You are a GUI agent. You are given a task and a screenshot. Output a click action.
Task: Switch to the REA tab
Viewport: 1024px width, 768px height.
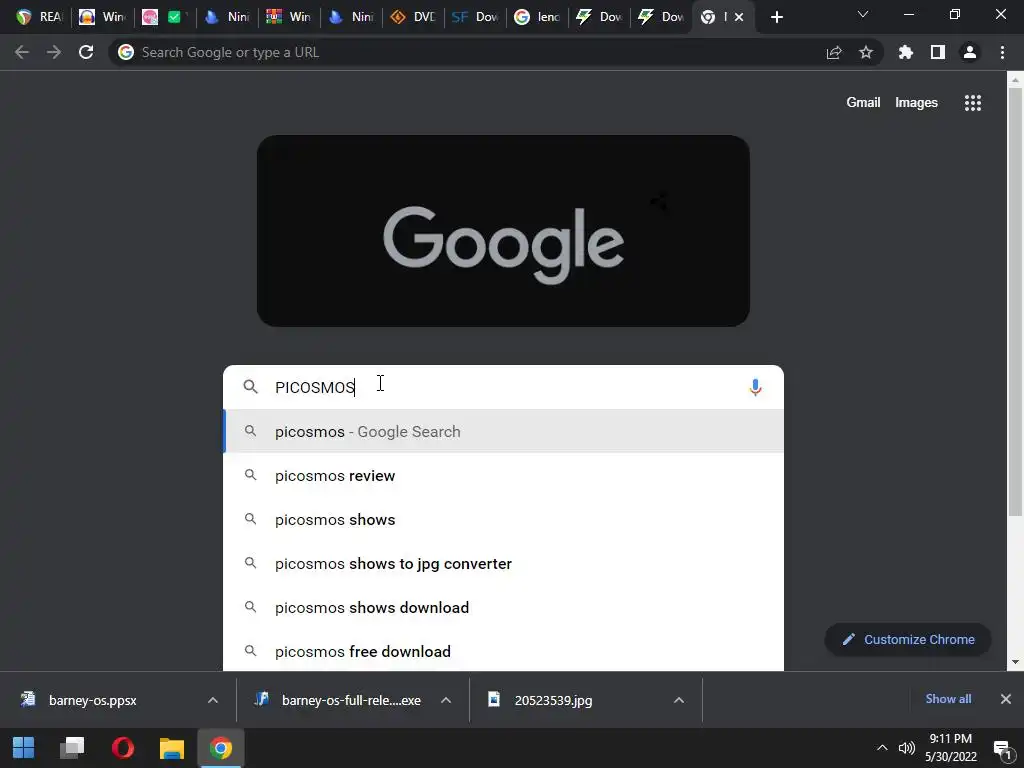point(38,17)
